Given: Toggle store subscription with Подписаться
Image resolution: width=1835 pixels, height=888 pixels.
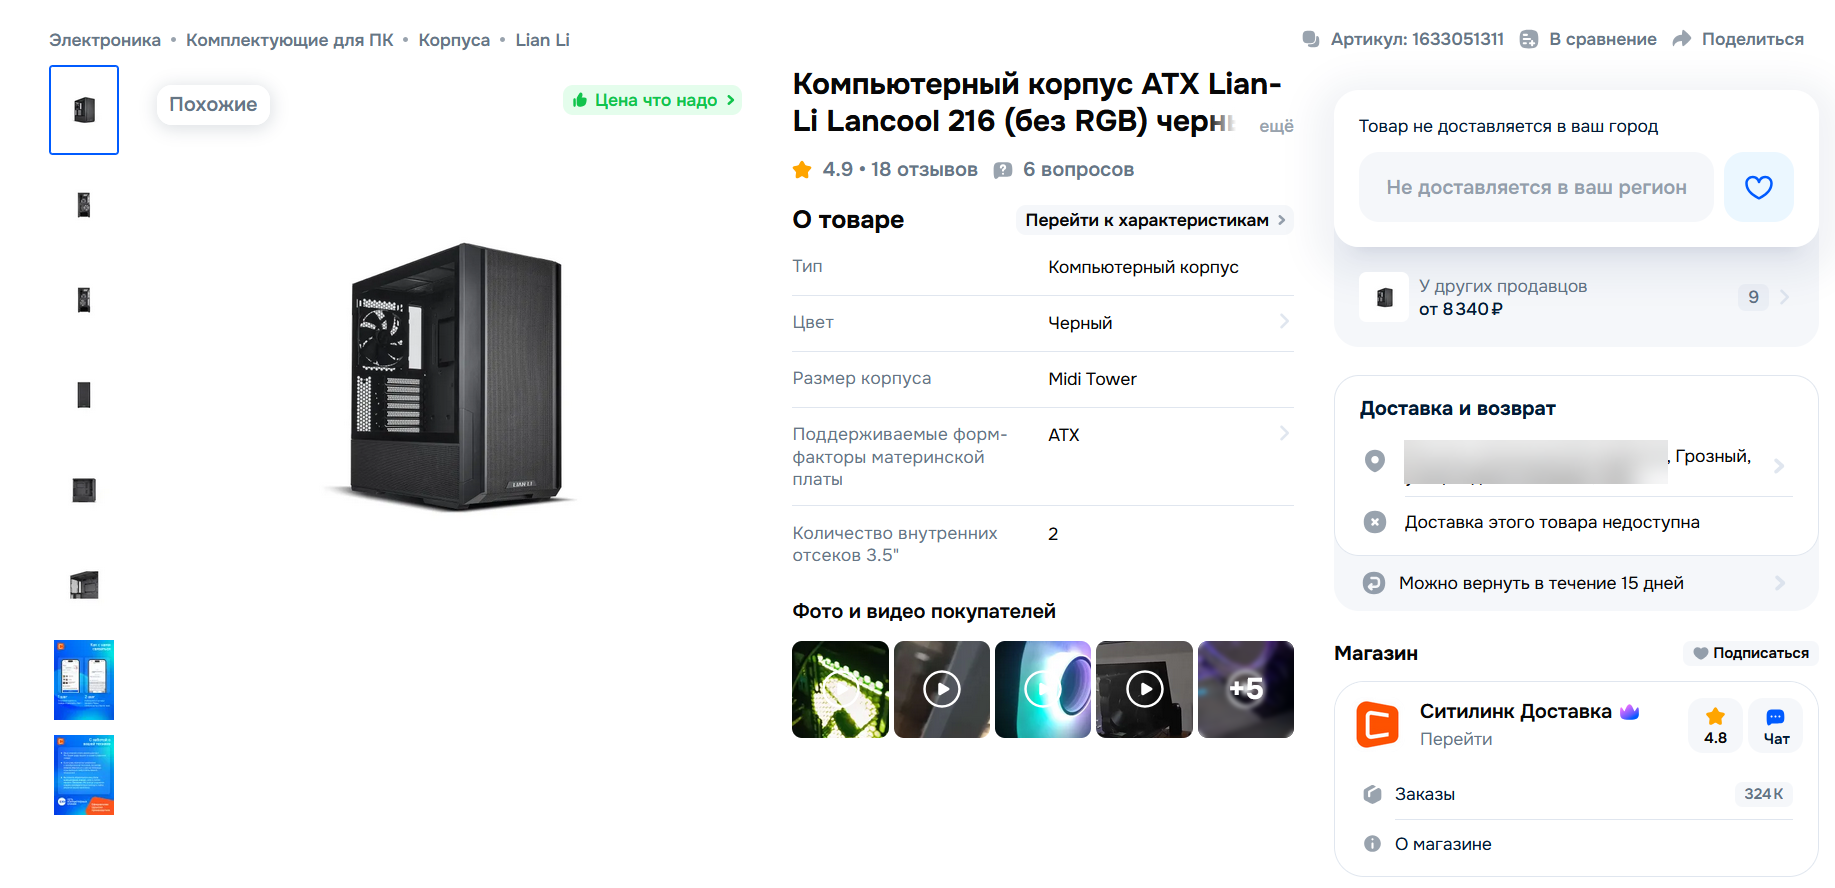Looking at the screenshot, I should (1750, 653).
